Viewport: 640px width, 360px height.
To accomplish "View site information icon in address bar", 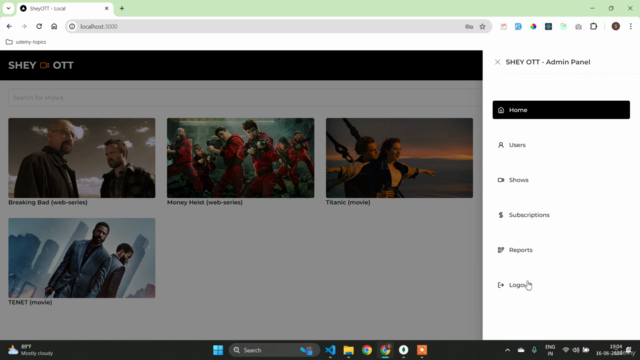I will pyautogui.click(x=72, y=27).
